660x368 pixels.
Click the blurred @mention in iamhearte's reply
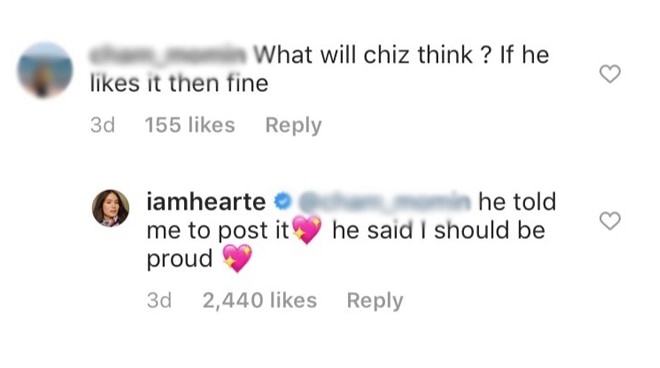coord(384,202)
